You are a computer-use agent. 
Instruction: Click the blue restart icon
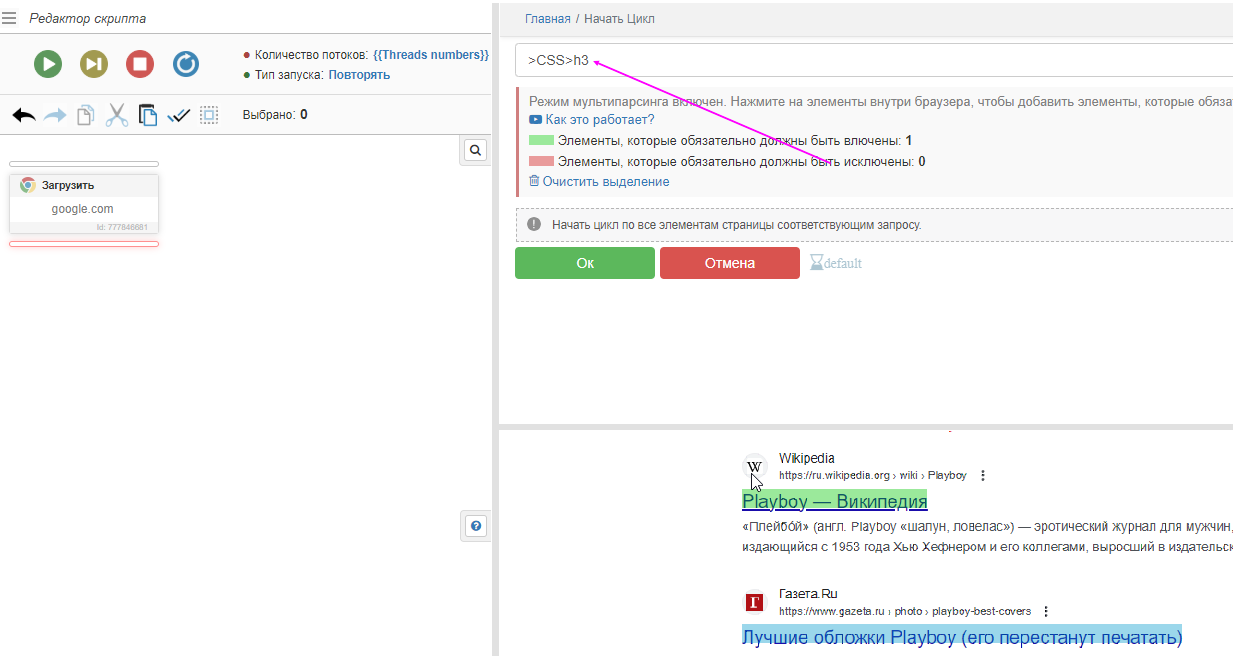[x=186, y=64]
